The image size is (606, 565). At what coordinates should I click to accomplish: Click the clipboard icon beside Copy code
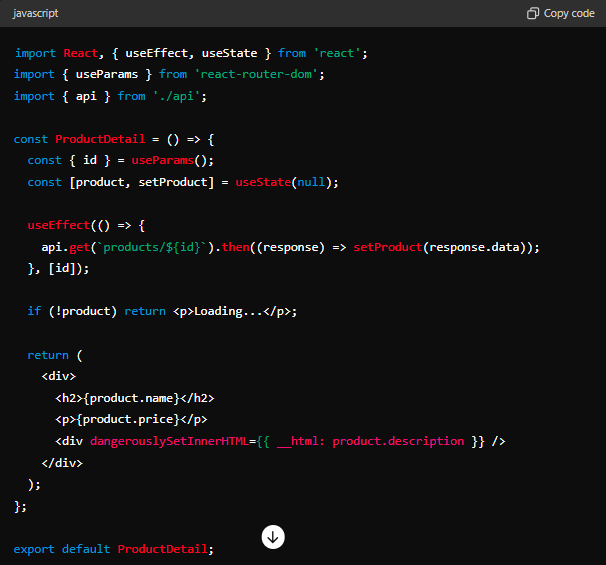click(x=533, y=13)
